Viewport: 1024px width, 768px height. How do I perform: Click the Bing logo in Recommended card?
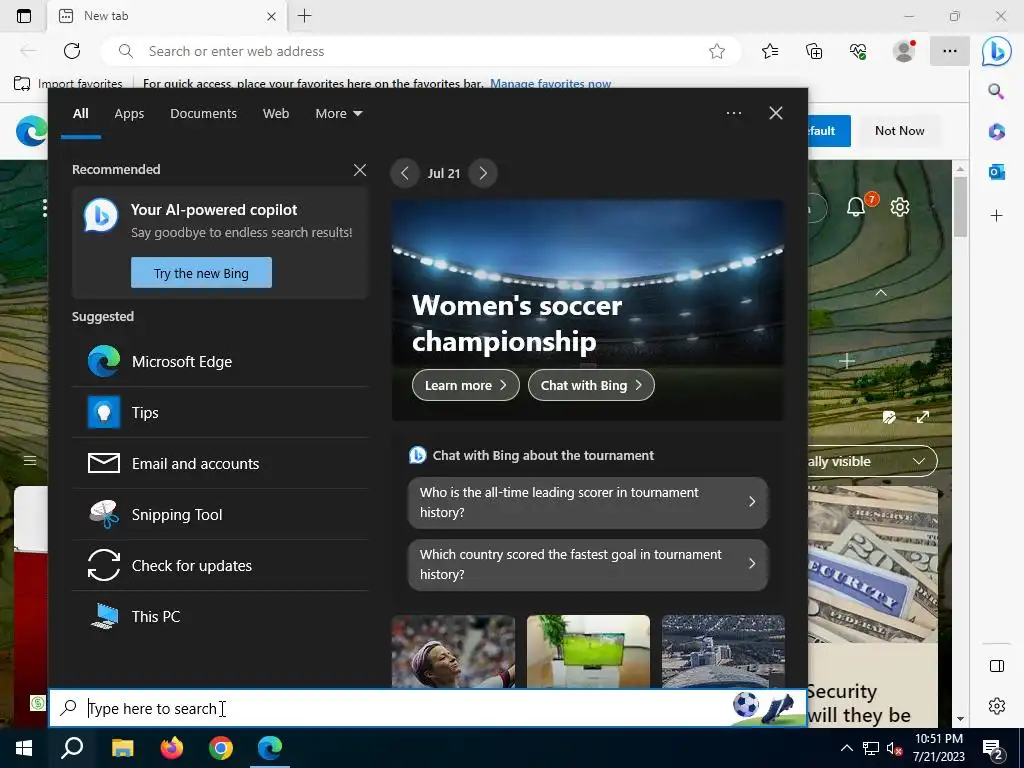click(x=101, y=216)
